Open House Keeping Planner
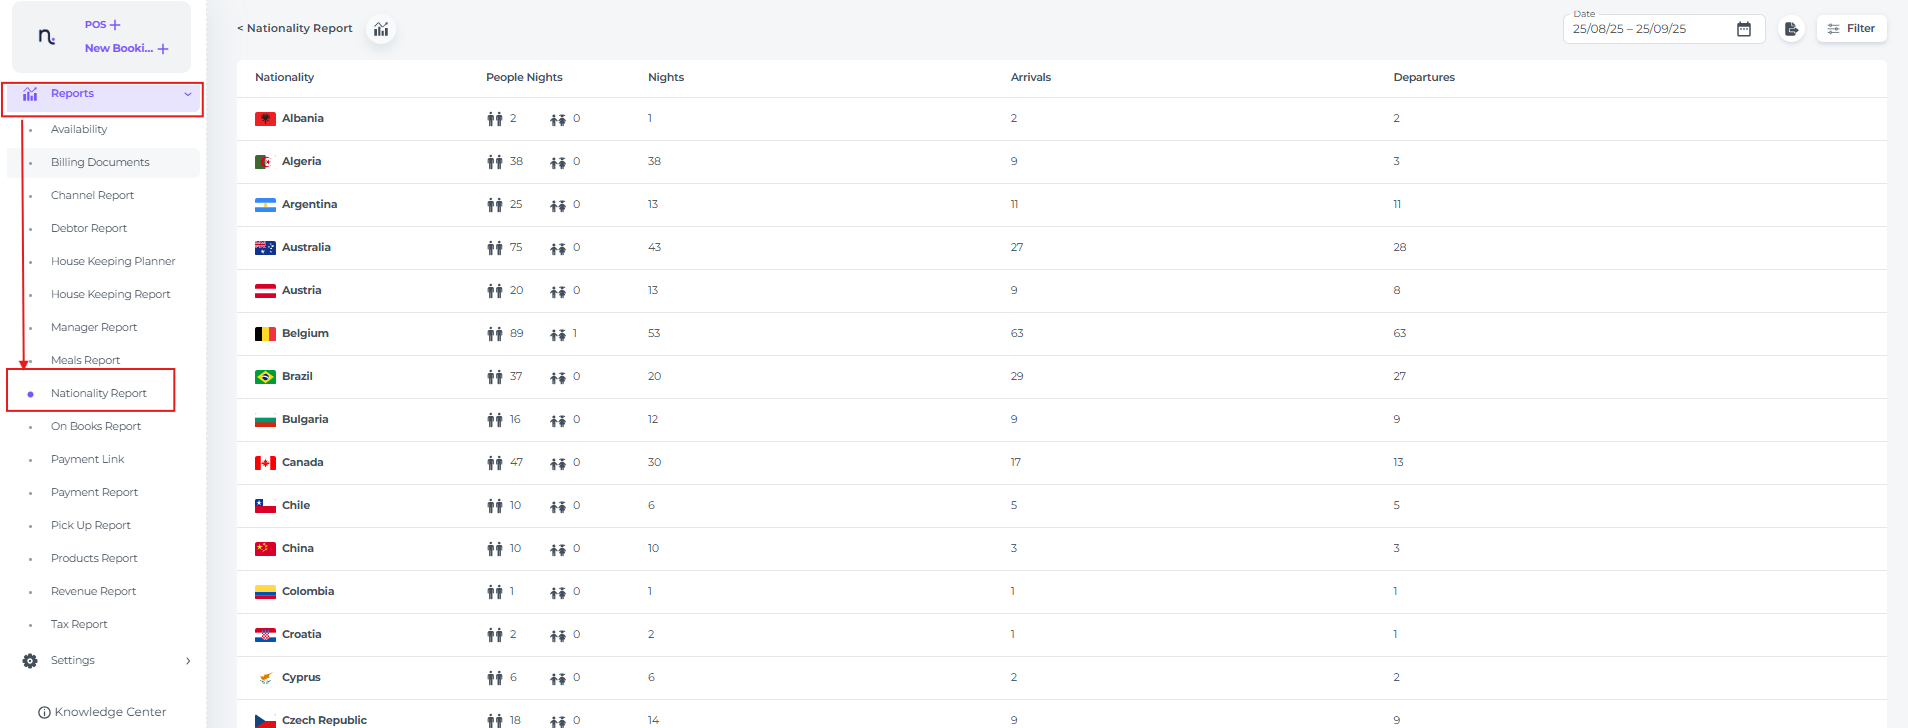 (113, 261)
